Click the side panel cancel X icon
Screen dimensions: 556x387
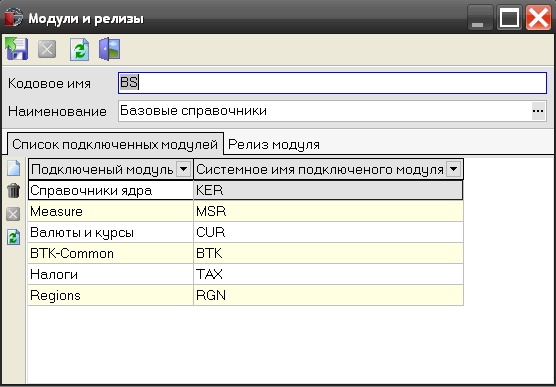[x=13, y=214]
